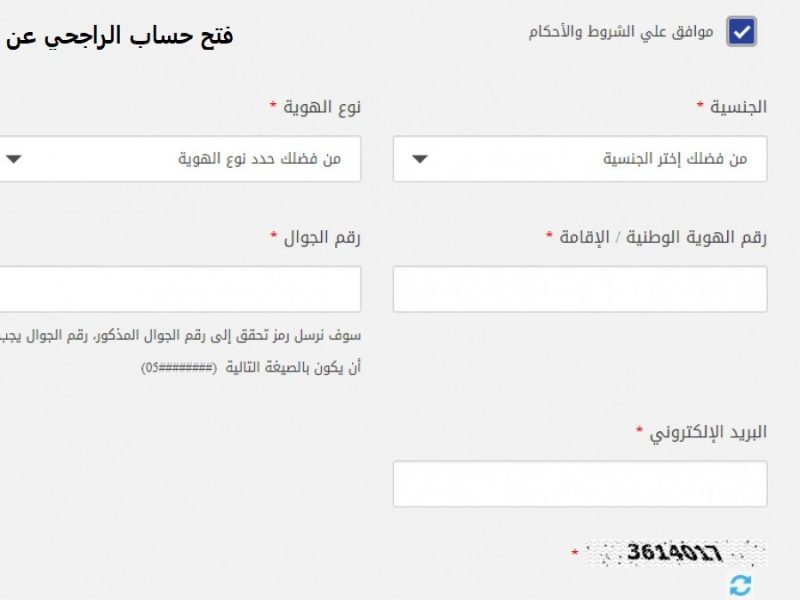Click the موافق على الشروط والأحكام label

(x=620, y=32)
